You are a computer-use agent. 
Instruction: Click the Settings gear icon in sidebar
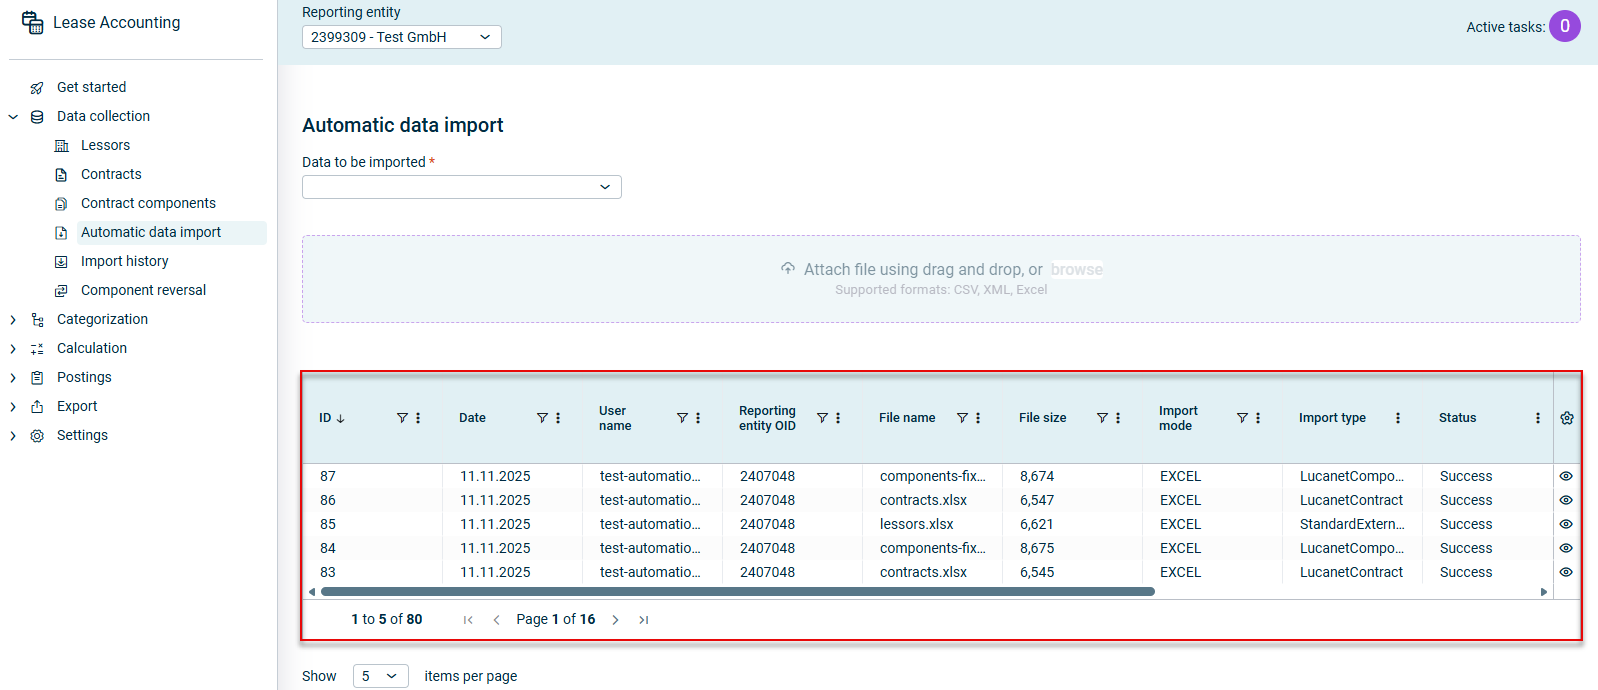(37, 436)
